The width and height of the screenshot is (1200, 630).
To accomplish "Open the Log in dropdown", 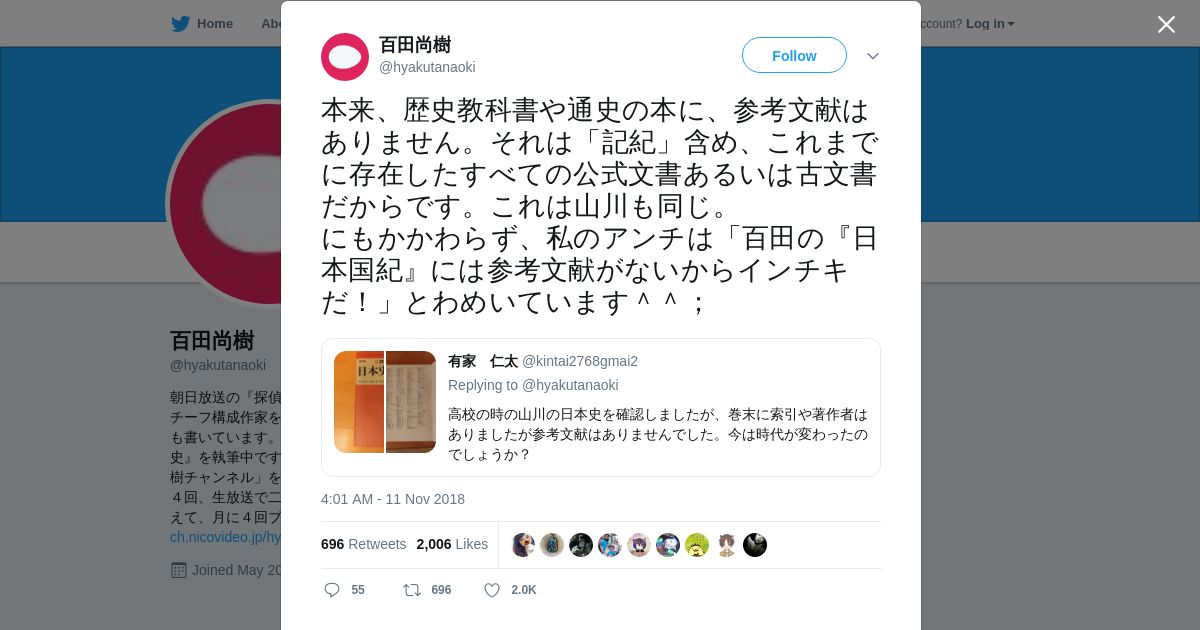I will tap(990, 23).
